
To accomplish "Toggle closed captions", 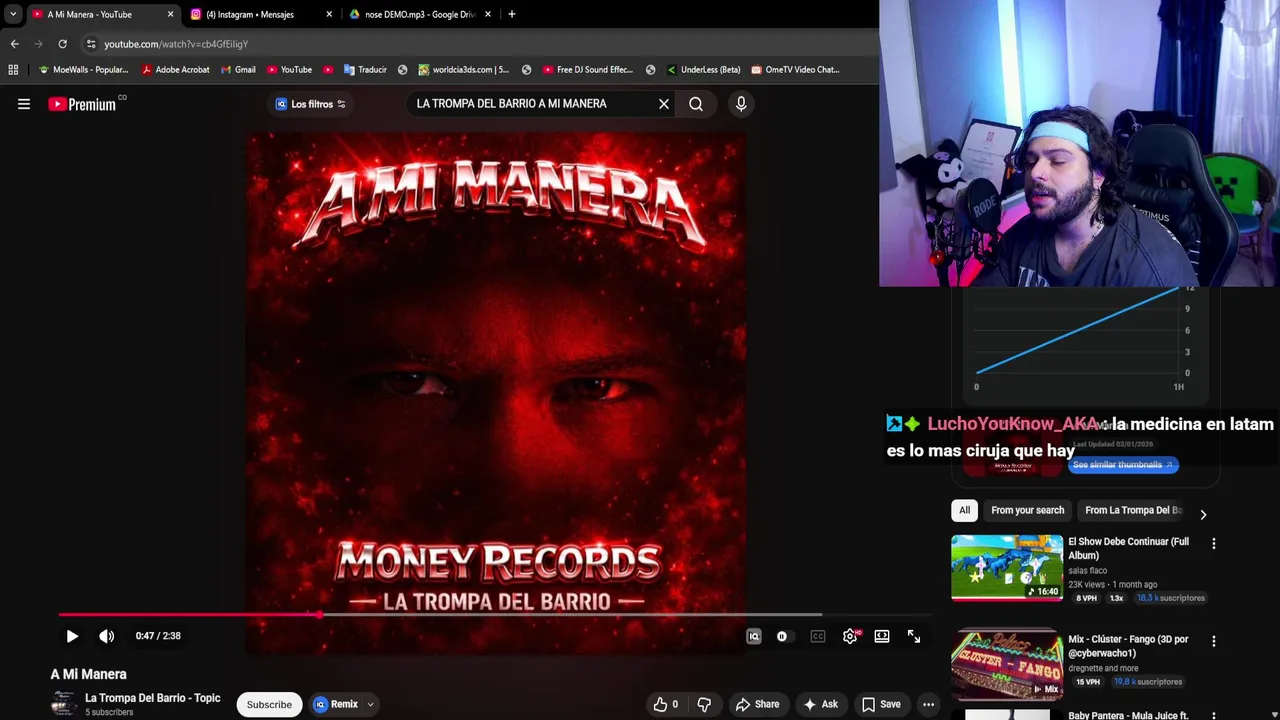I will pyautogui.click(x=818, y=636).
